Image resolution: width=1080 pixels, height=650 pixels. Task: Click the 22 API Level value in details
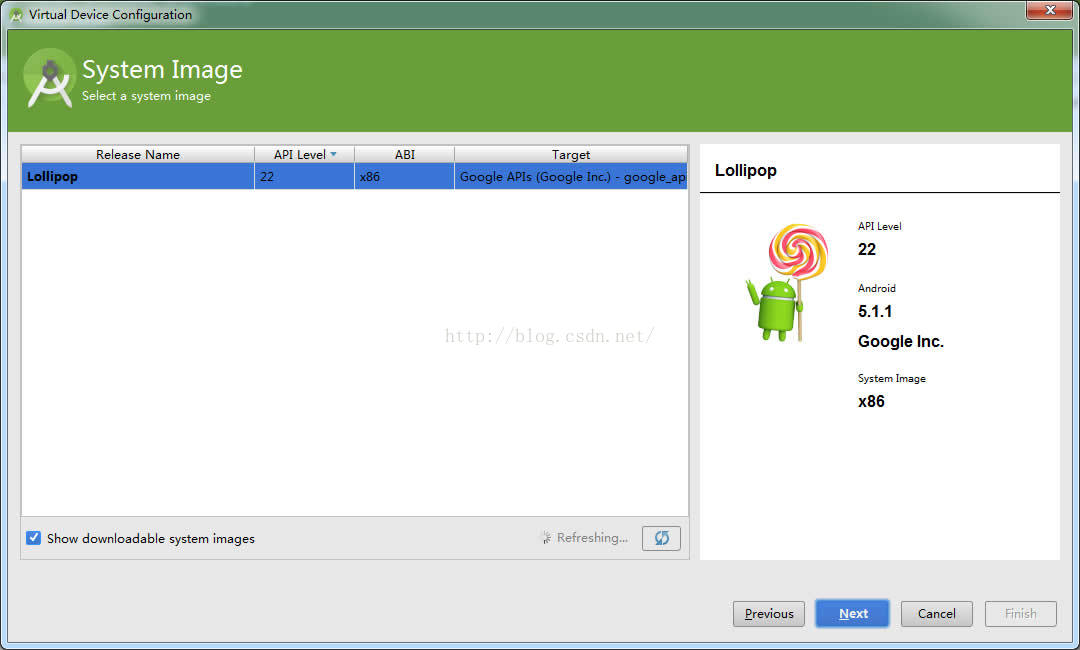click(866, 249)
